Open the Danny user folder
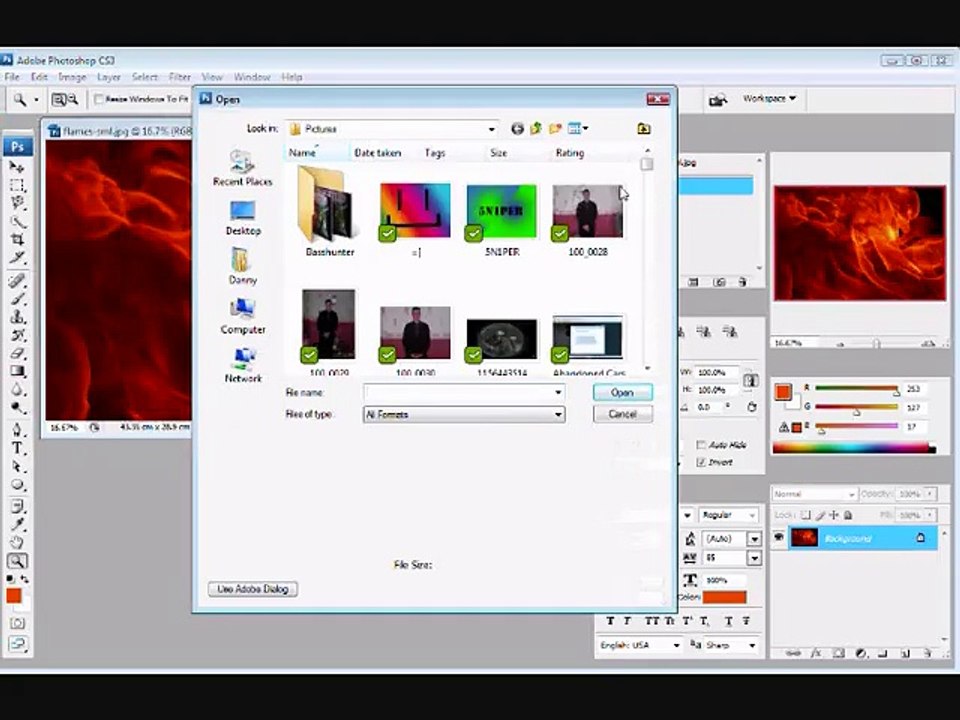This screenshot has width=960, height=720. click(x=242, y=266)
